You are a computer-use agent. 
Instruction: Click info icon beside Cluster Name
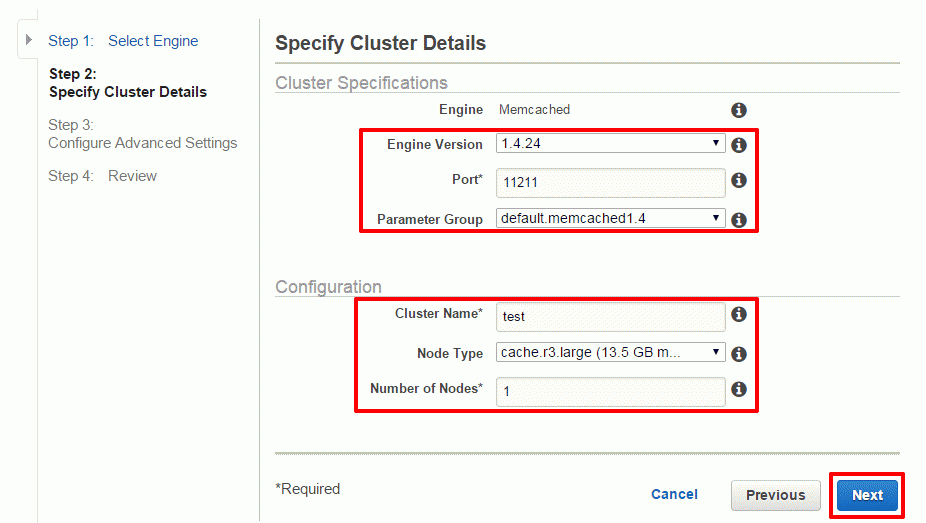pyautogui.click(x=738, y=314)
